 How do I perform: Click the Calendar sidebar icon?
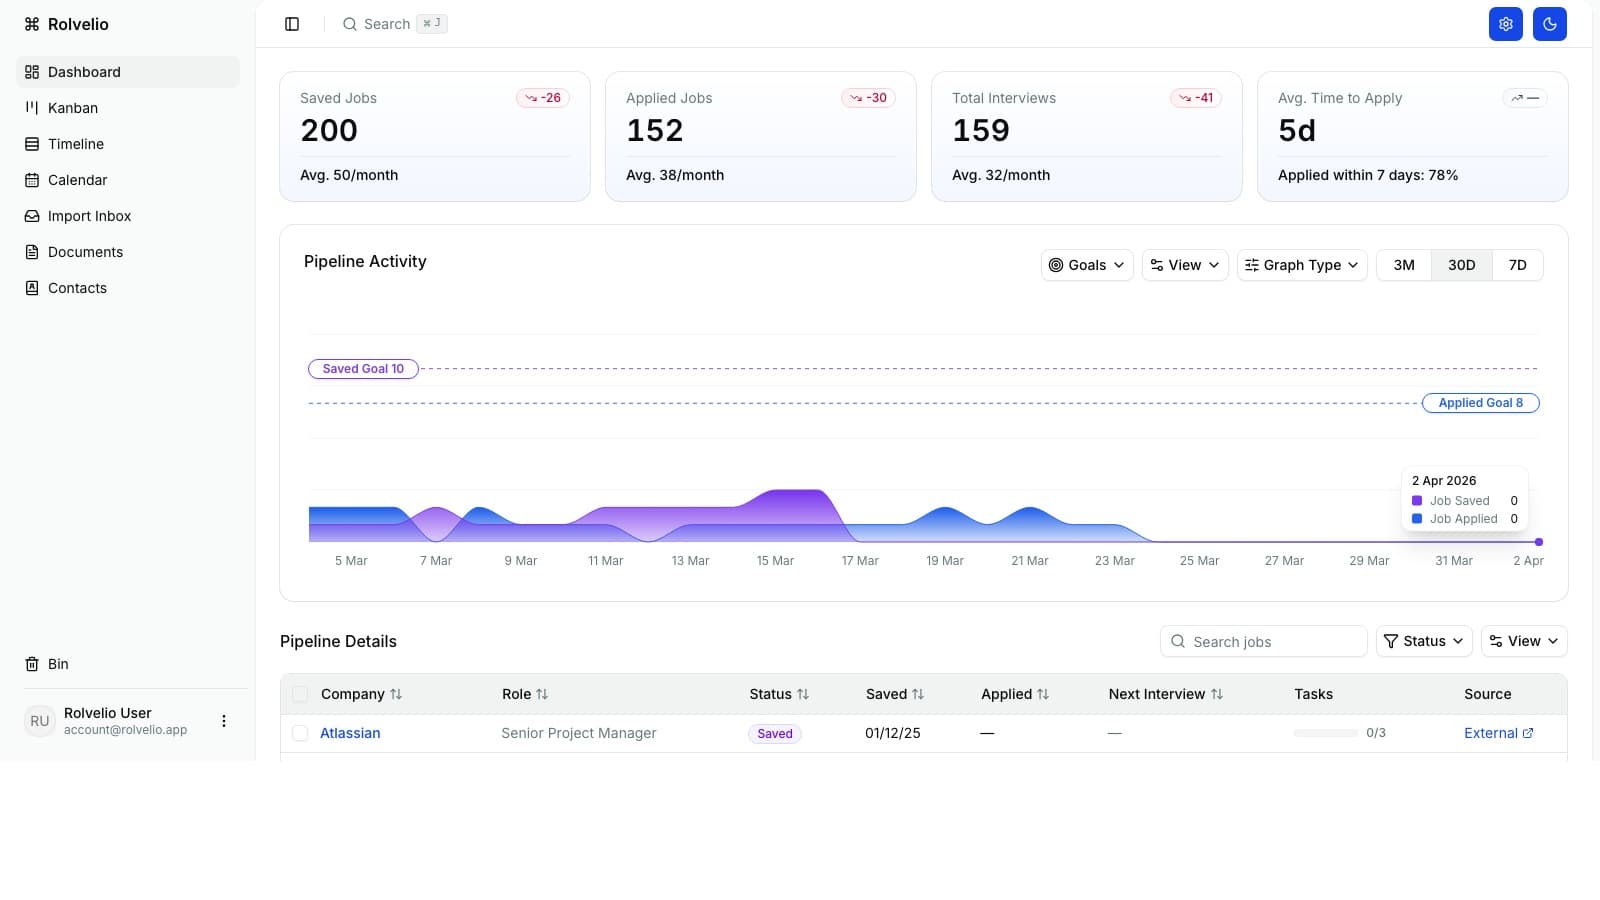pyautogui.click(x=32, y=180)
